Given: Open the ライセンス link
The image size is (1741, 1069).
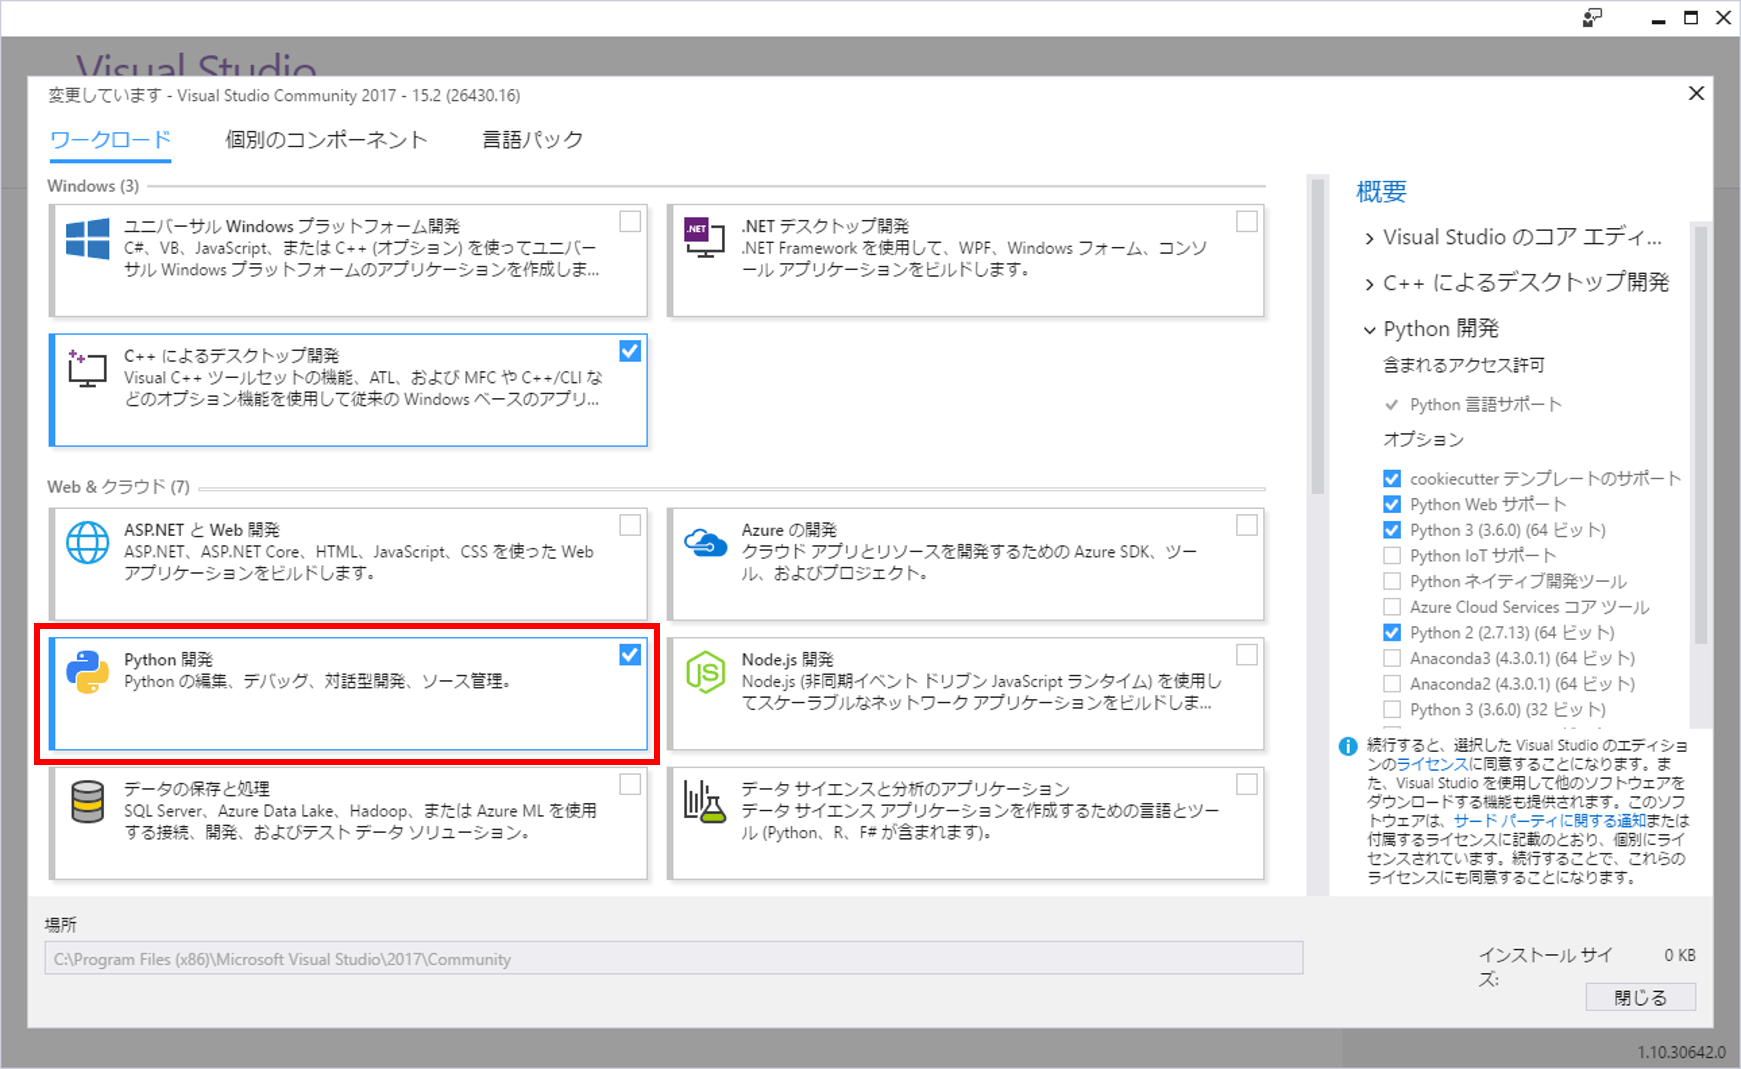Looking at the screenshot, I should coord(1432,764).
